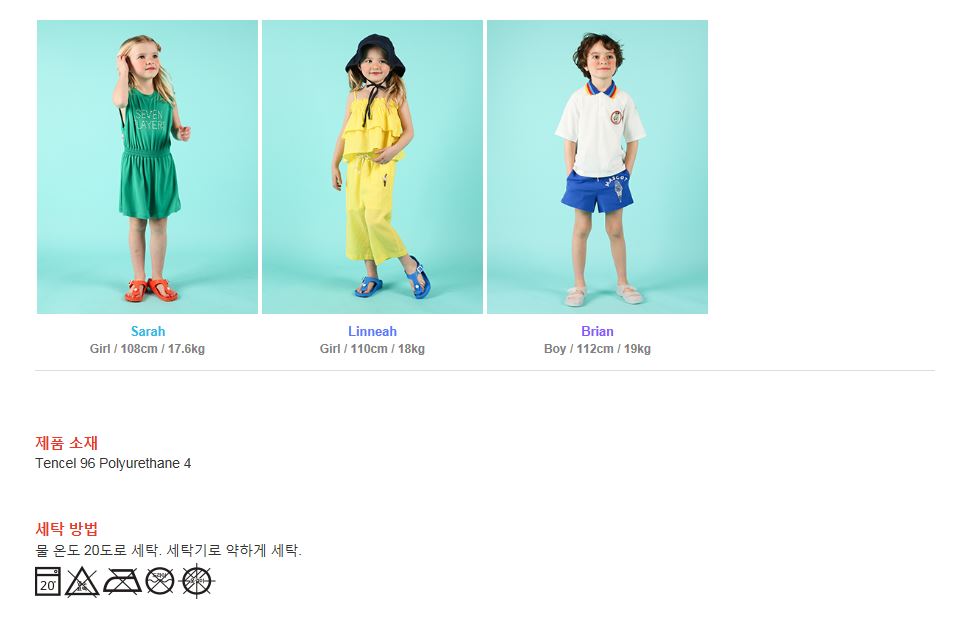Click the 제품 소재 heading

pos(67,443)
